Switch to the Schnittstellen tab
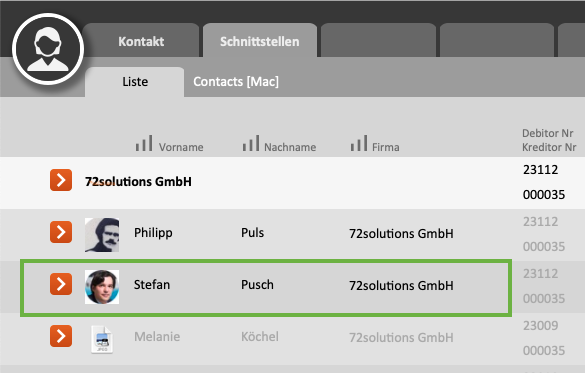The image size is (585, 373). click(x=260, y=41)
